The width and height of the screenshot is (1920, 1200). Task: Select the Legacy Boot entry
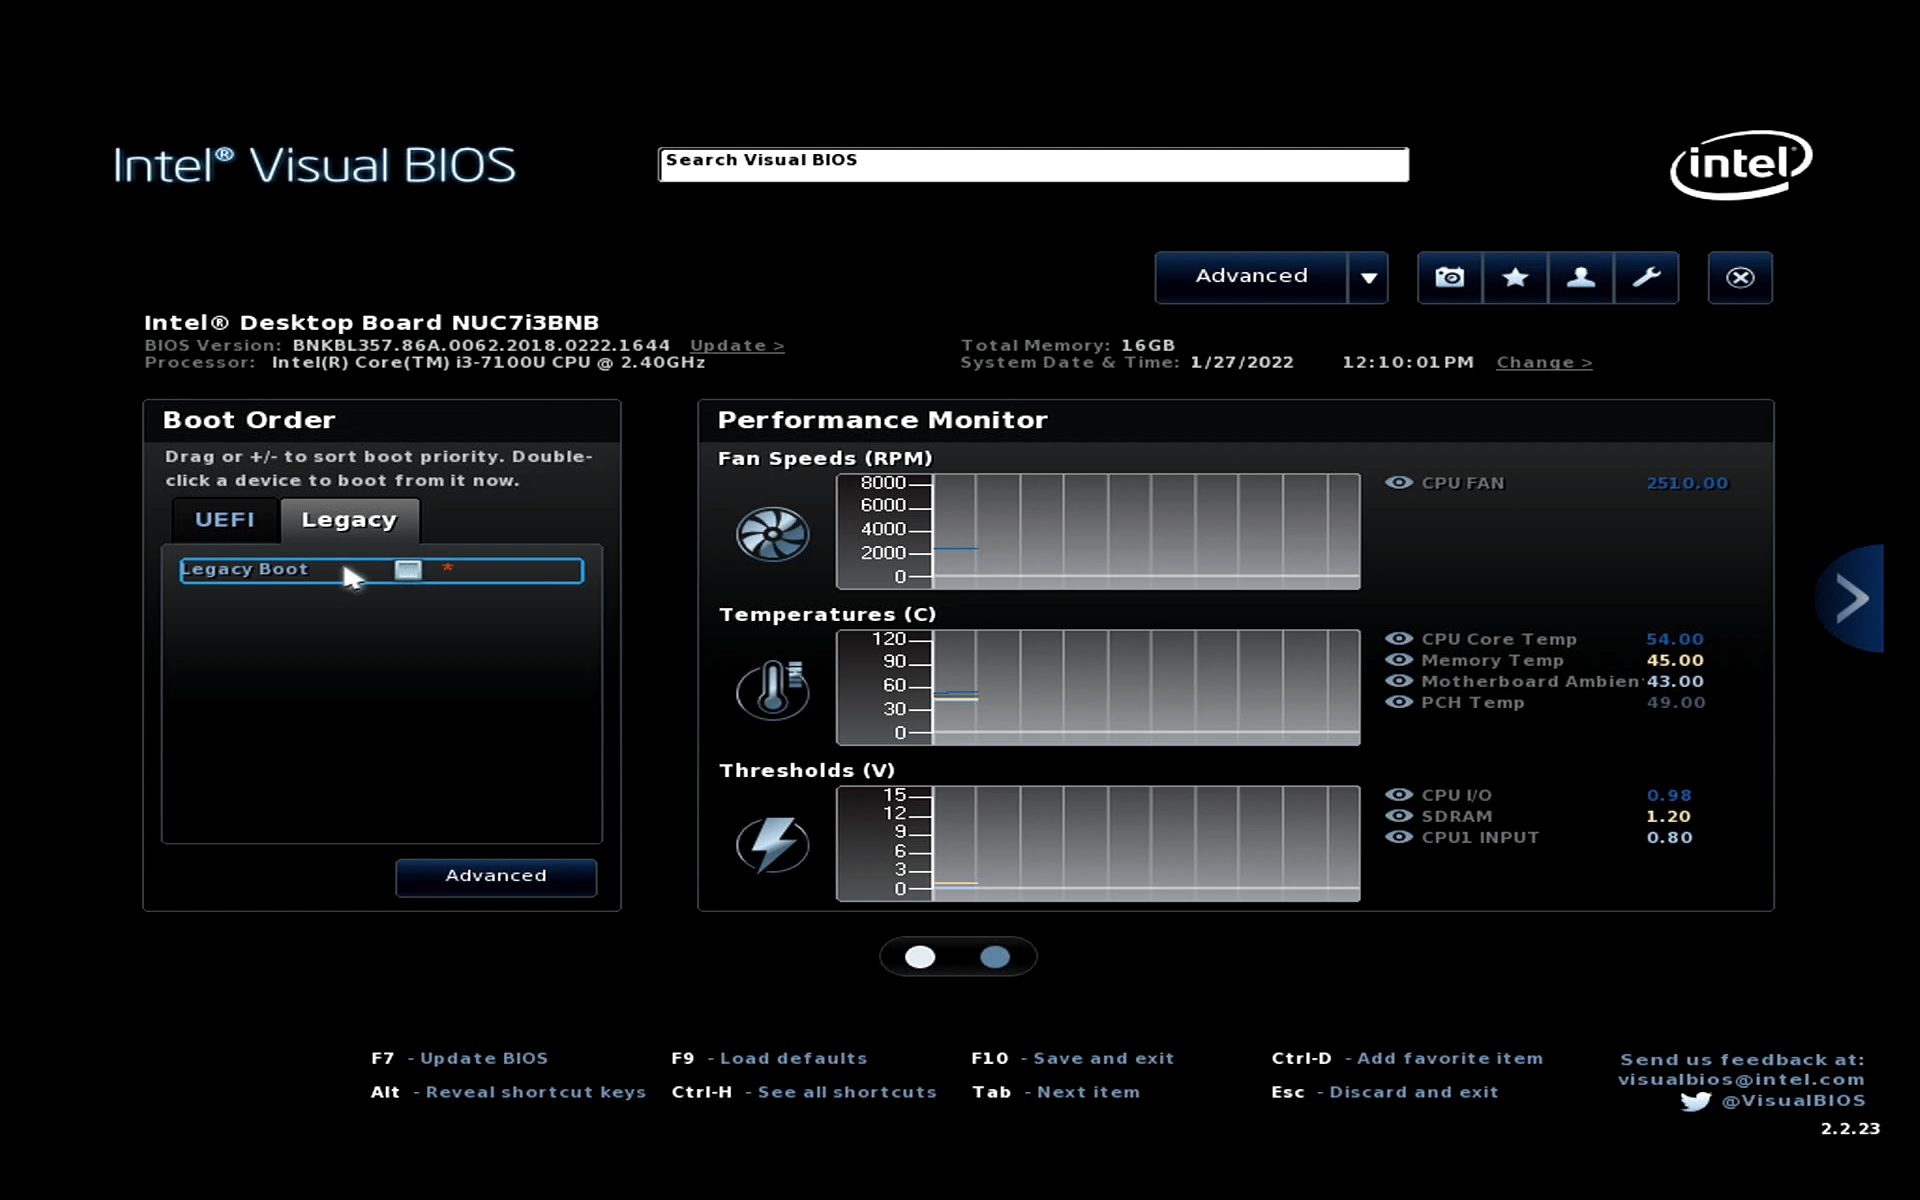click(x=381, y=570)
